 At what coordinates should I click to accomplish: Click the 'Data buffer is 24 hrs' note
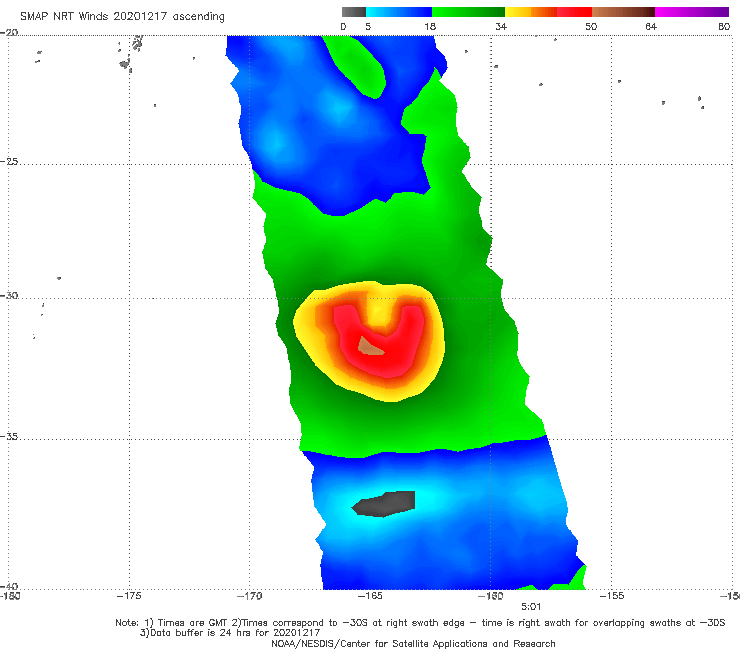pyautogui.click(x=230, y=633)
